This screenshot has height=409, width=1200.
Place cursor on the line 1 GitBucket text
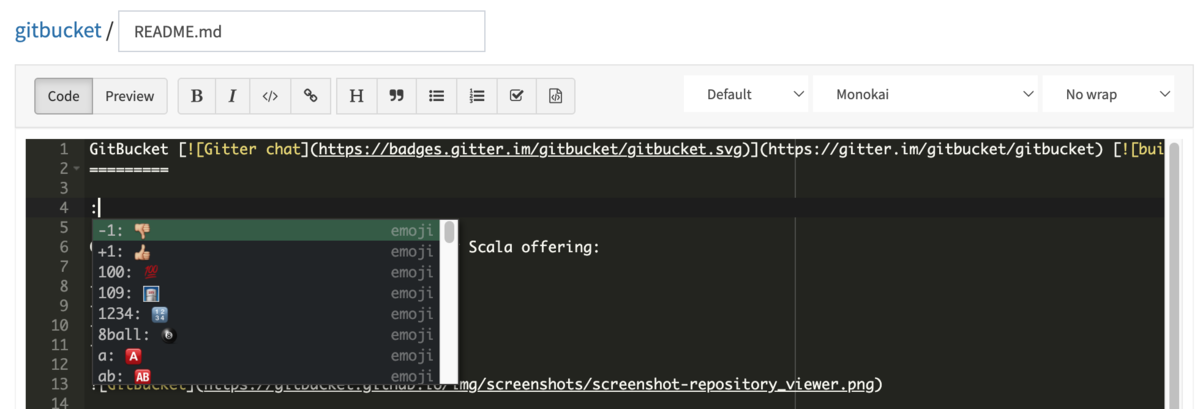pyautogui.click(x=128, y=149)
